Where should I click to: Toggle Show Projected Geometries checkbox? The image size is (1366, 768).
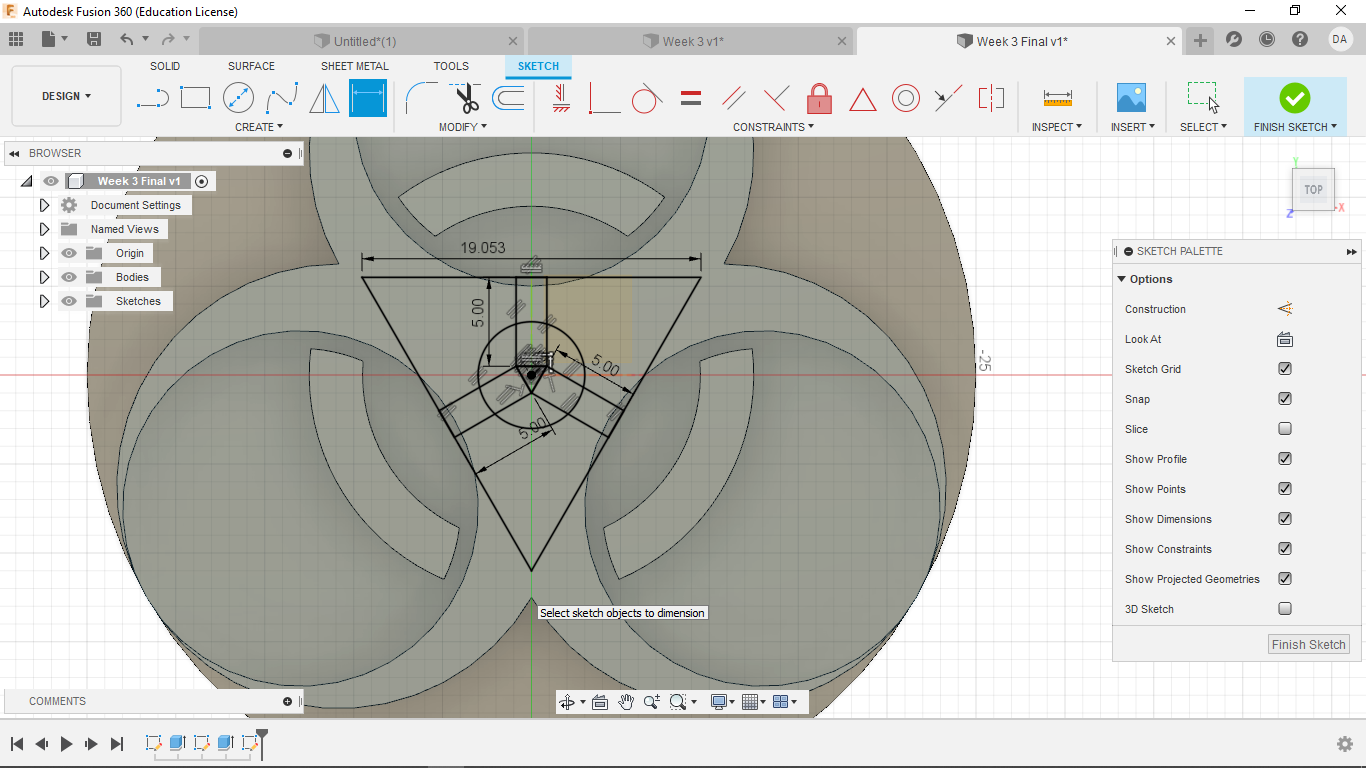click(x=1285, y=579)
